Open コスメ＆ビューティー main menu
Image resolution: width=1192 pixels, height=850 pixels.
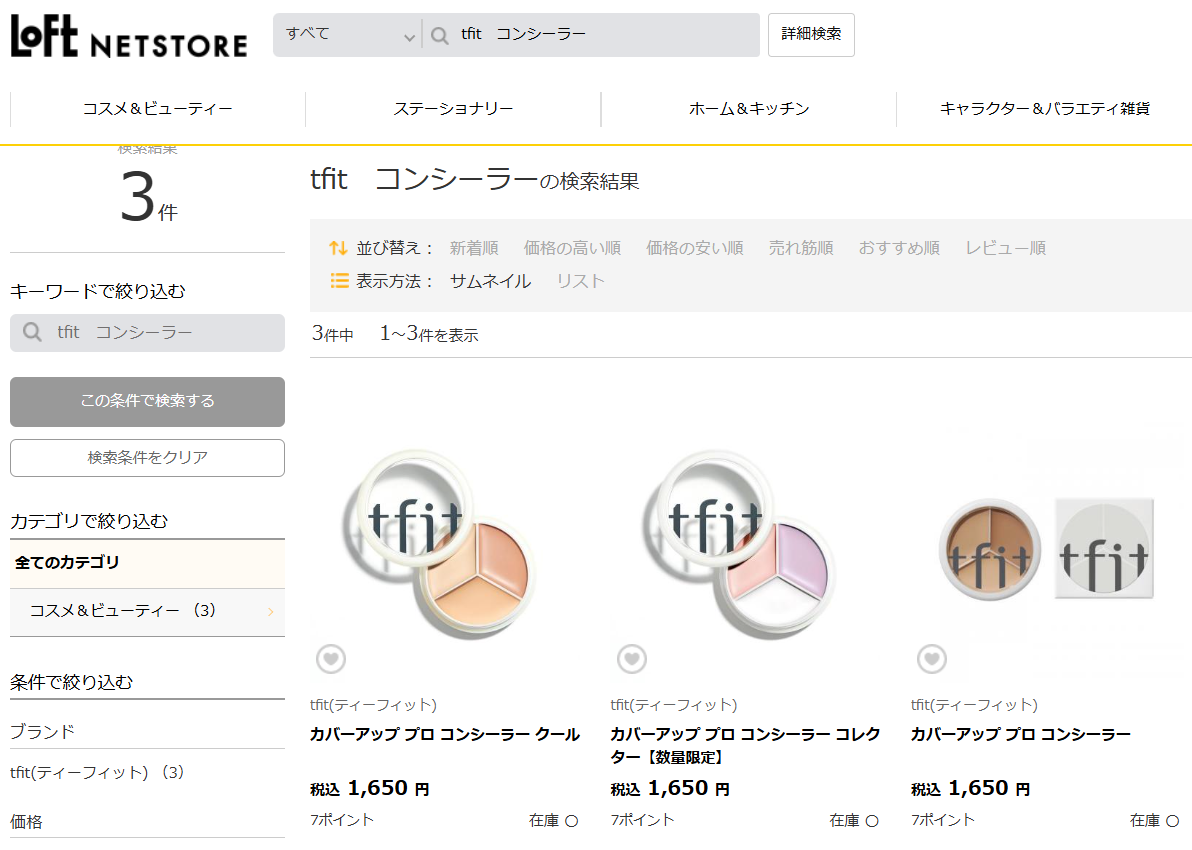[157, 109]
